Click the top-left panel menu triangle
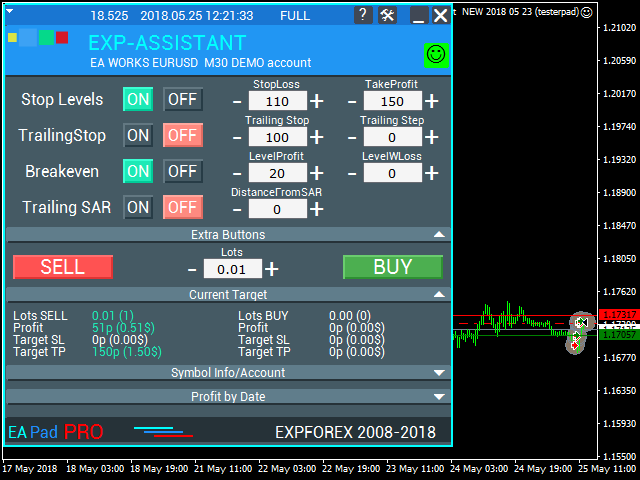 point(9,11)
